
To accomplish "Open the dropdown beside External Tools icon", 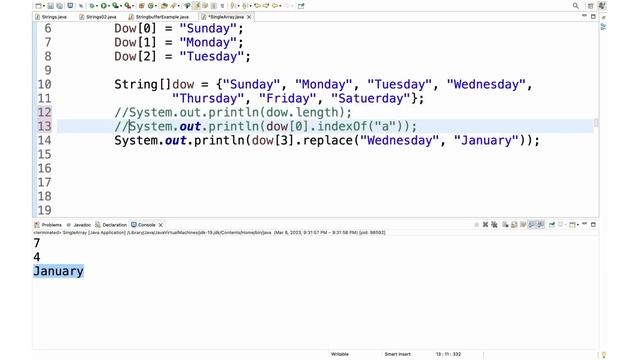I will [x=133, y=6].
